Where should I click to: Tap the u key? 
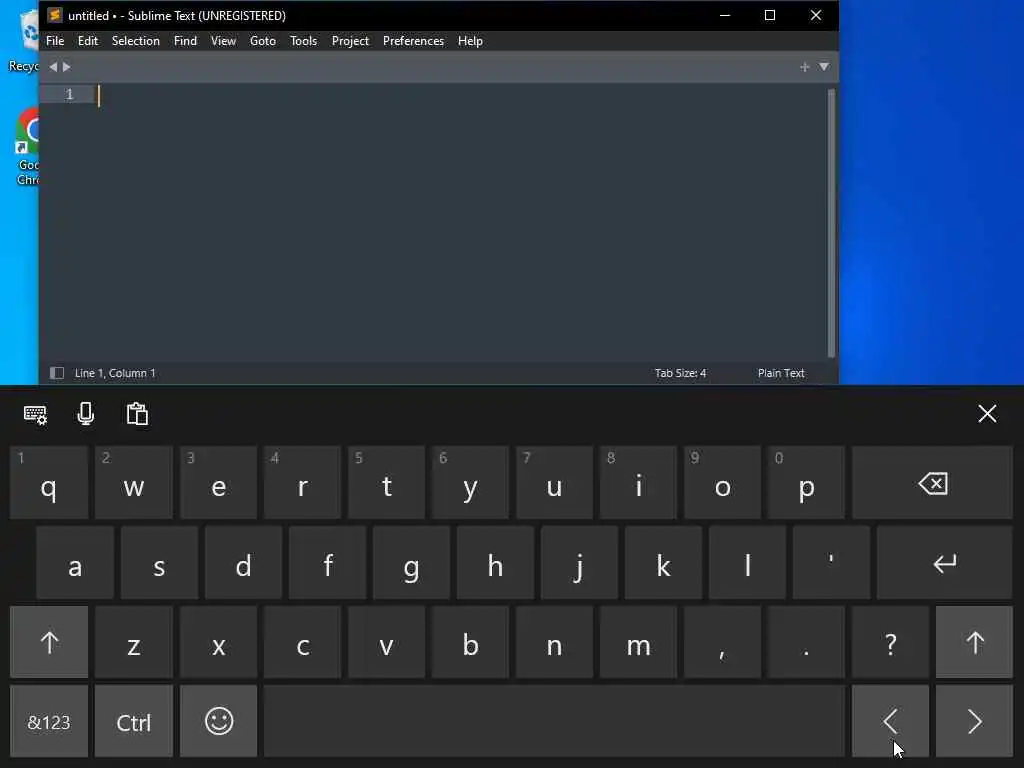coord(554,483)
